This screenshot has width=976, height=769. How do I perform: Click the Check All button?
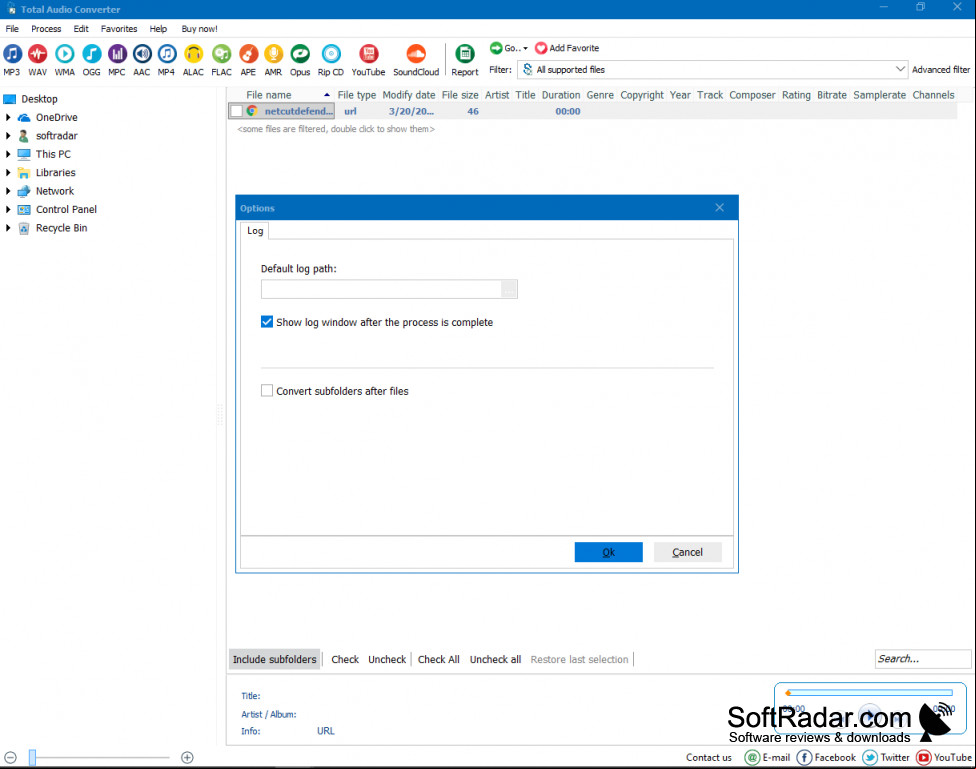[439, 659]
